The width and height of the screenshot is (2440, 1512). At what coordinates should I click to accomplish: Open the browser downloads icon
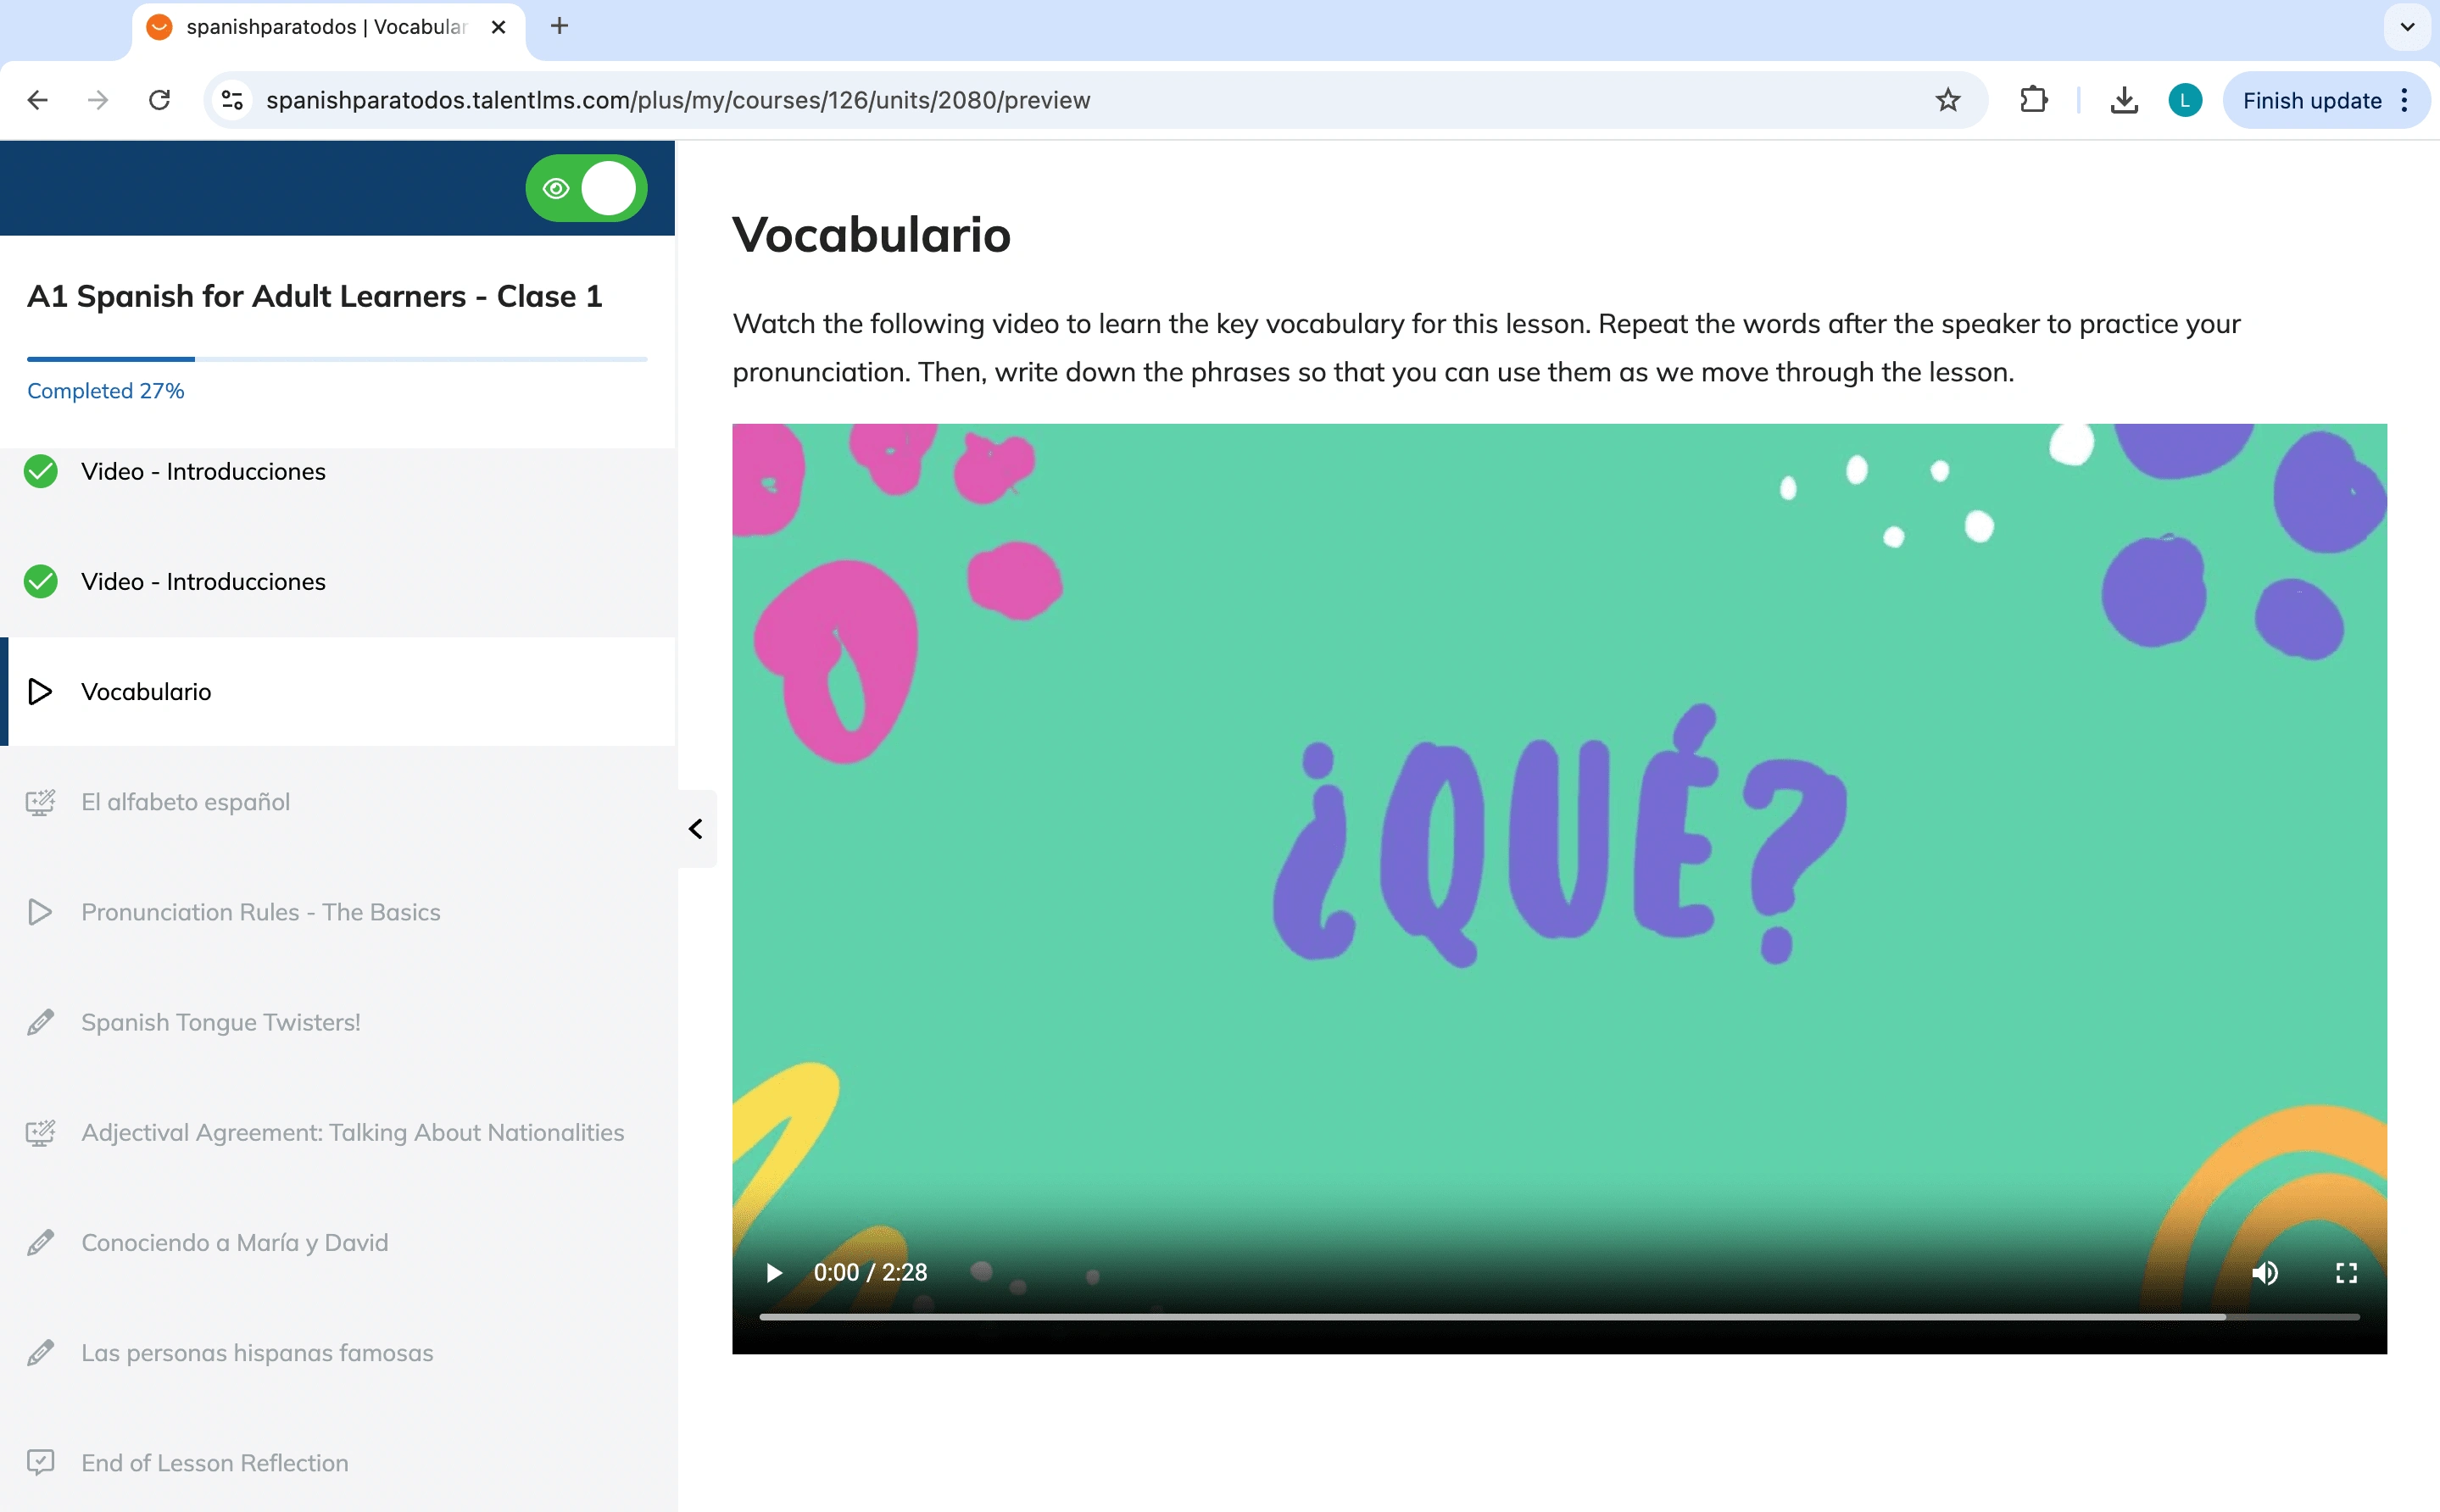[2124, 100]
